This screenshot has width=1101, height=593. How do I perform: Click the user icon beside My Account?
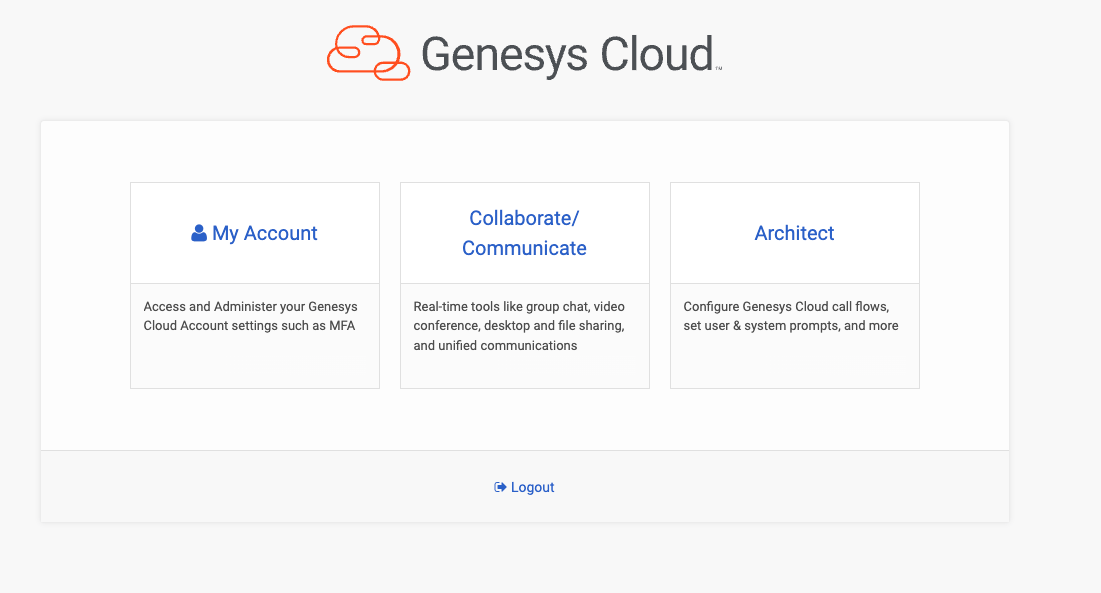point(199,233)
